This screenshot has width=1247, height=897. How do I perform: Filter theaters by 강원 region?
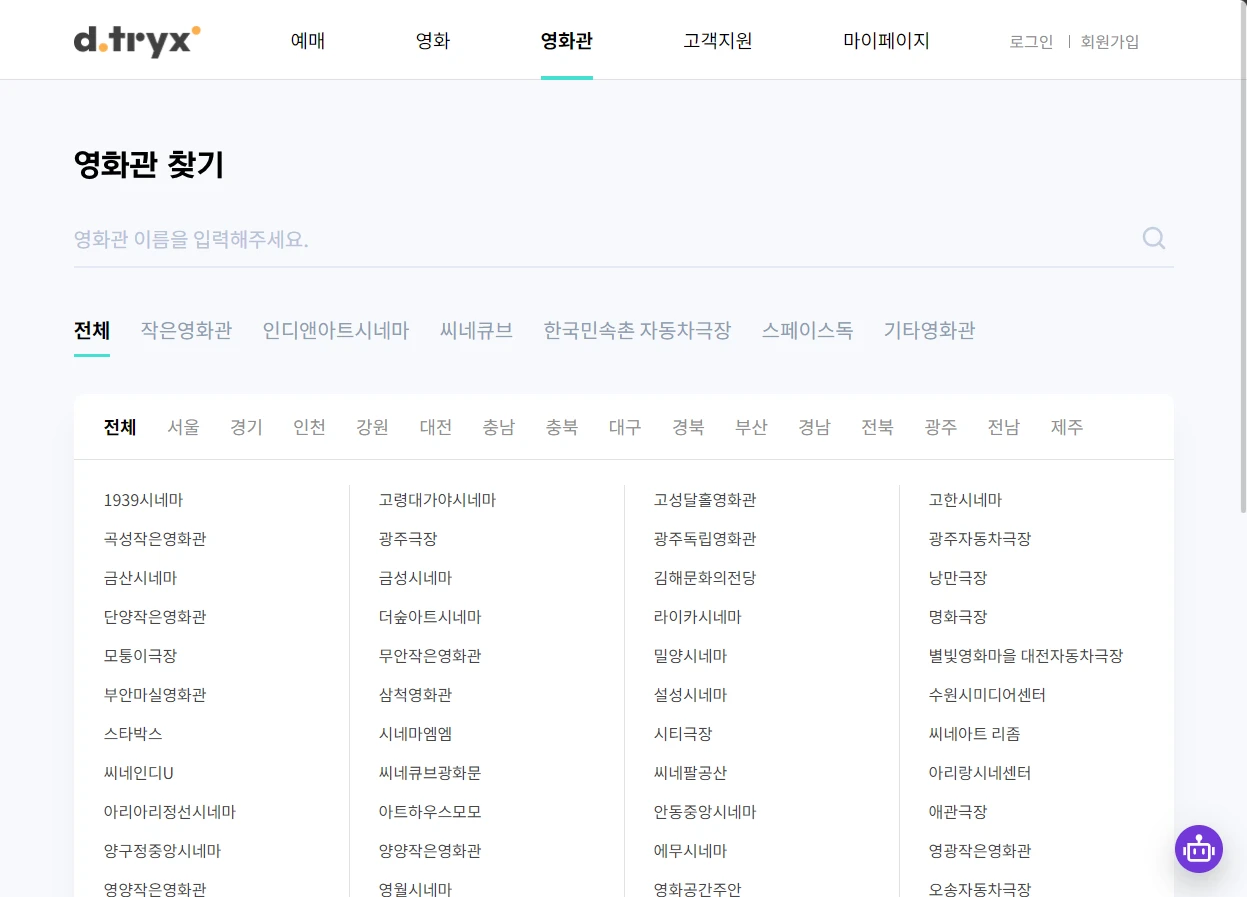[372, 427]
